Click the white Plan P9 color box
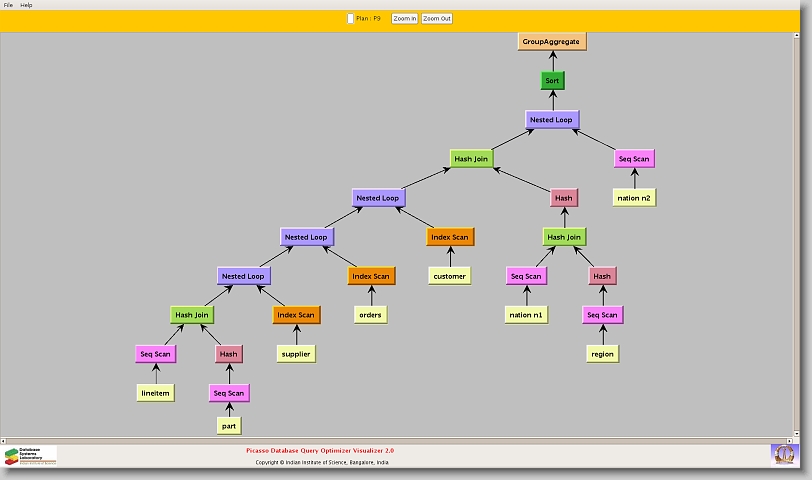 [x=350, y=18]
